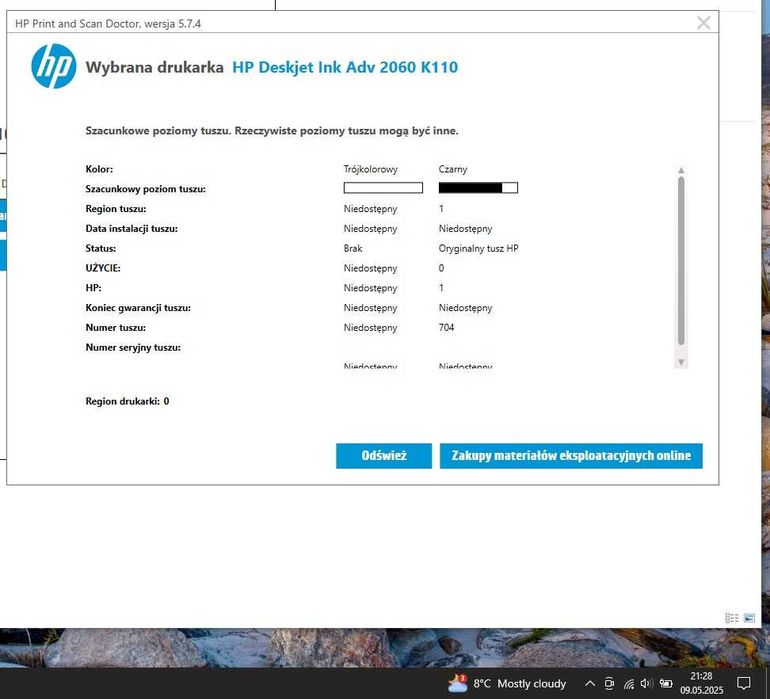770x699 pixels.
Task: Click the ink number value '704'
Action: coord(446,328)
